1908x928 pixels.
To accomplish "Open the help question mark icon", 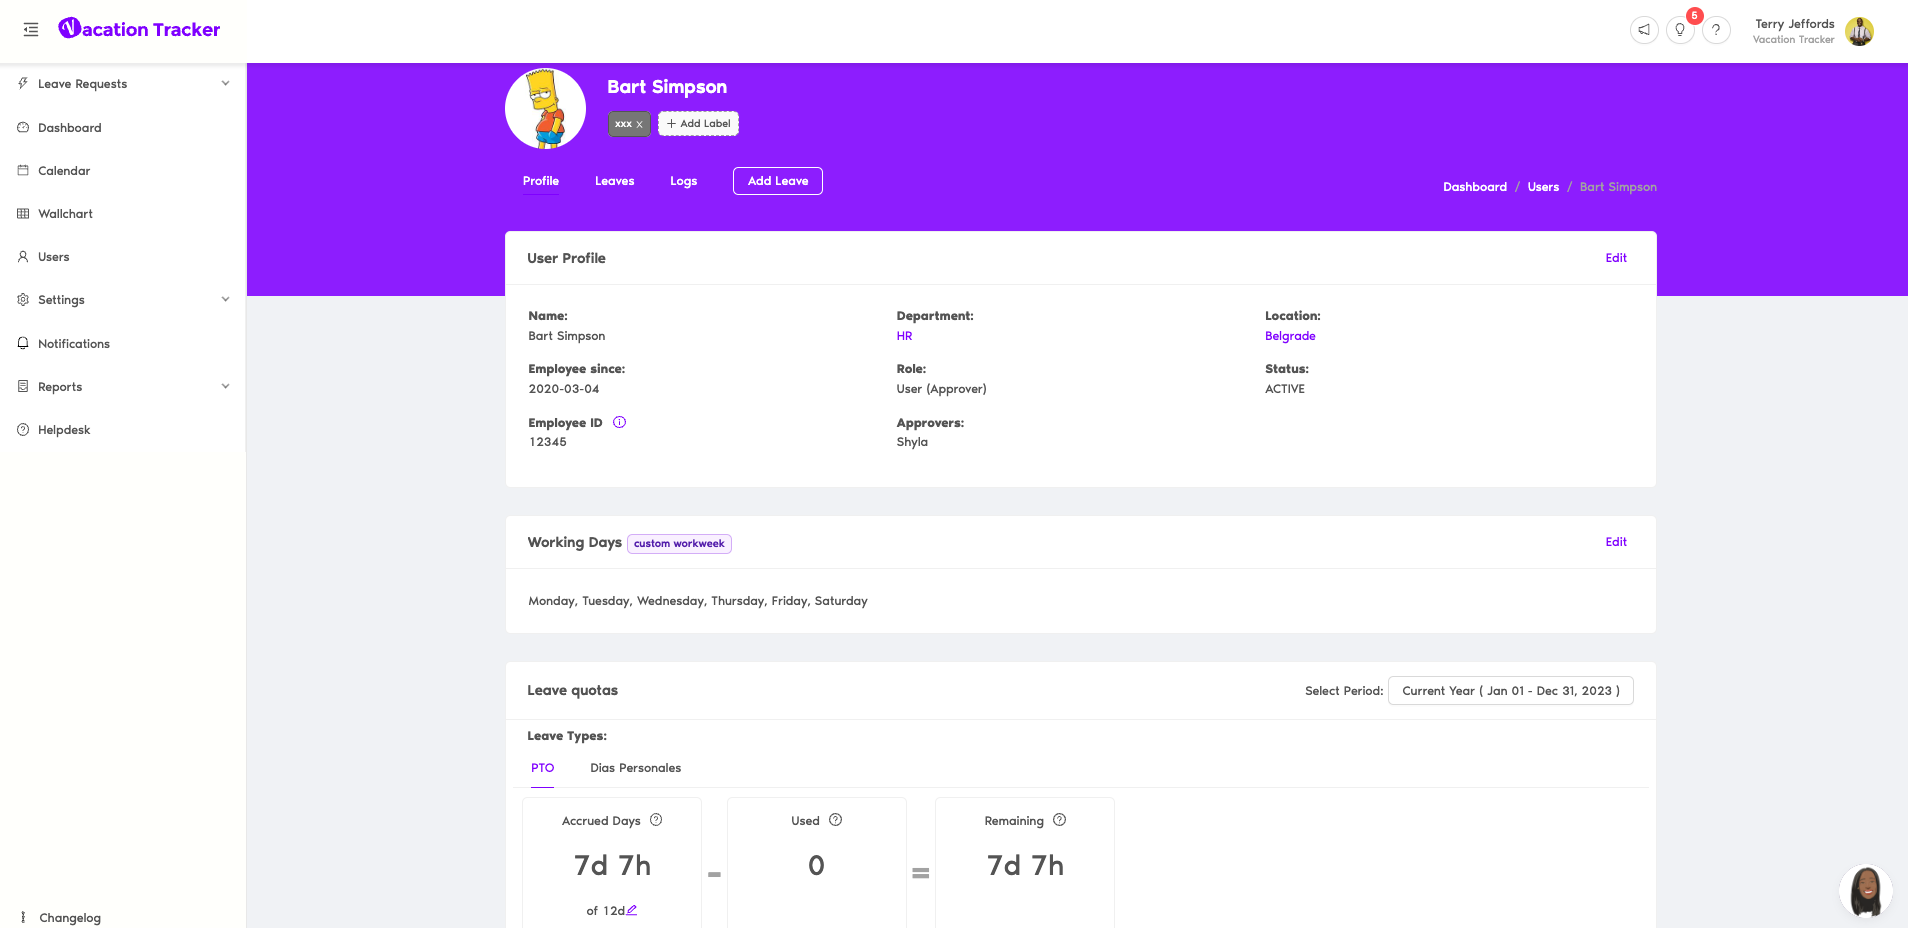I will pos(1716,30).
